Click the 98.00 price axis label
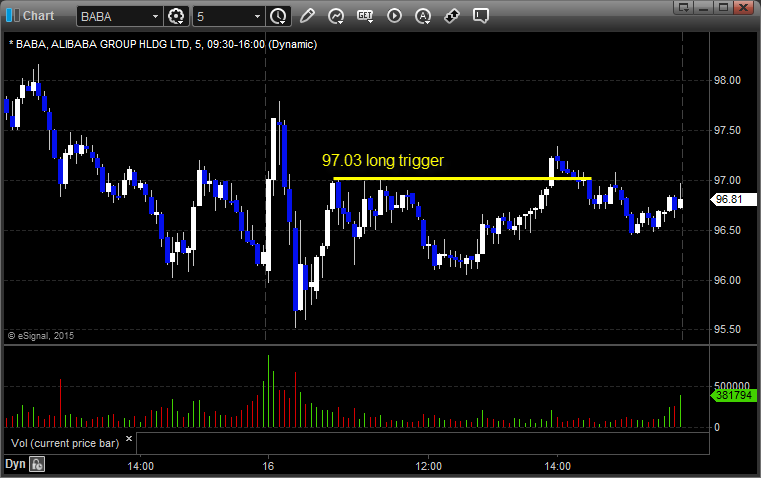761x478 pixels. point(727,80)
